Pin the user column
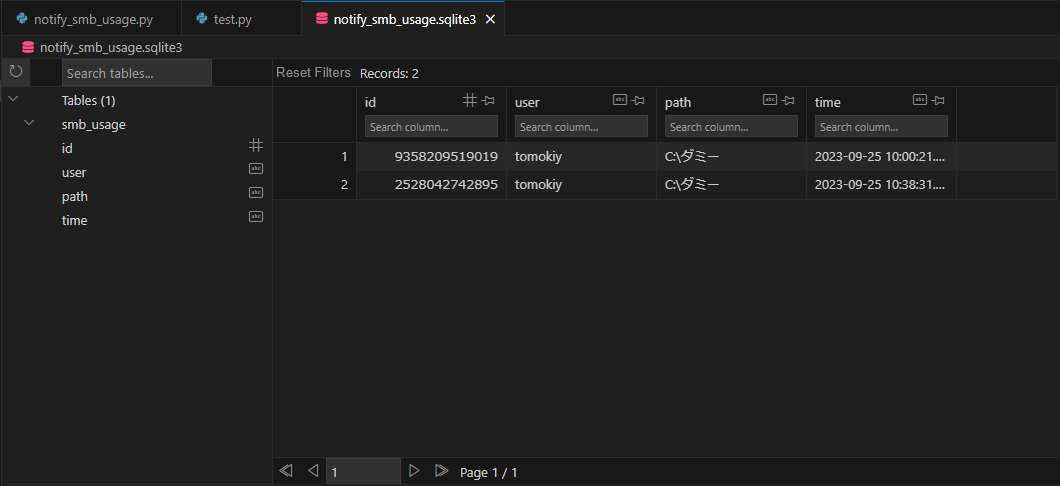1060x486 pixels. coord(639,100)
